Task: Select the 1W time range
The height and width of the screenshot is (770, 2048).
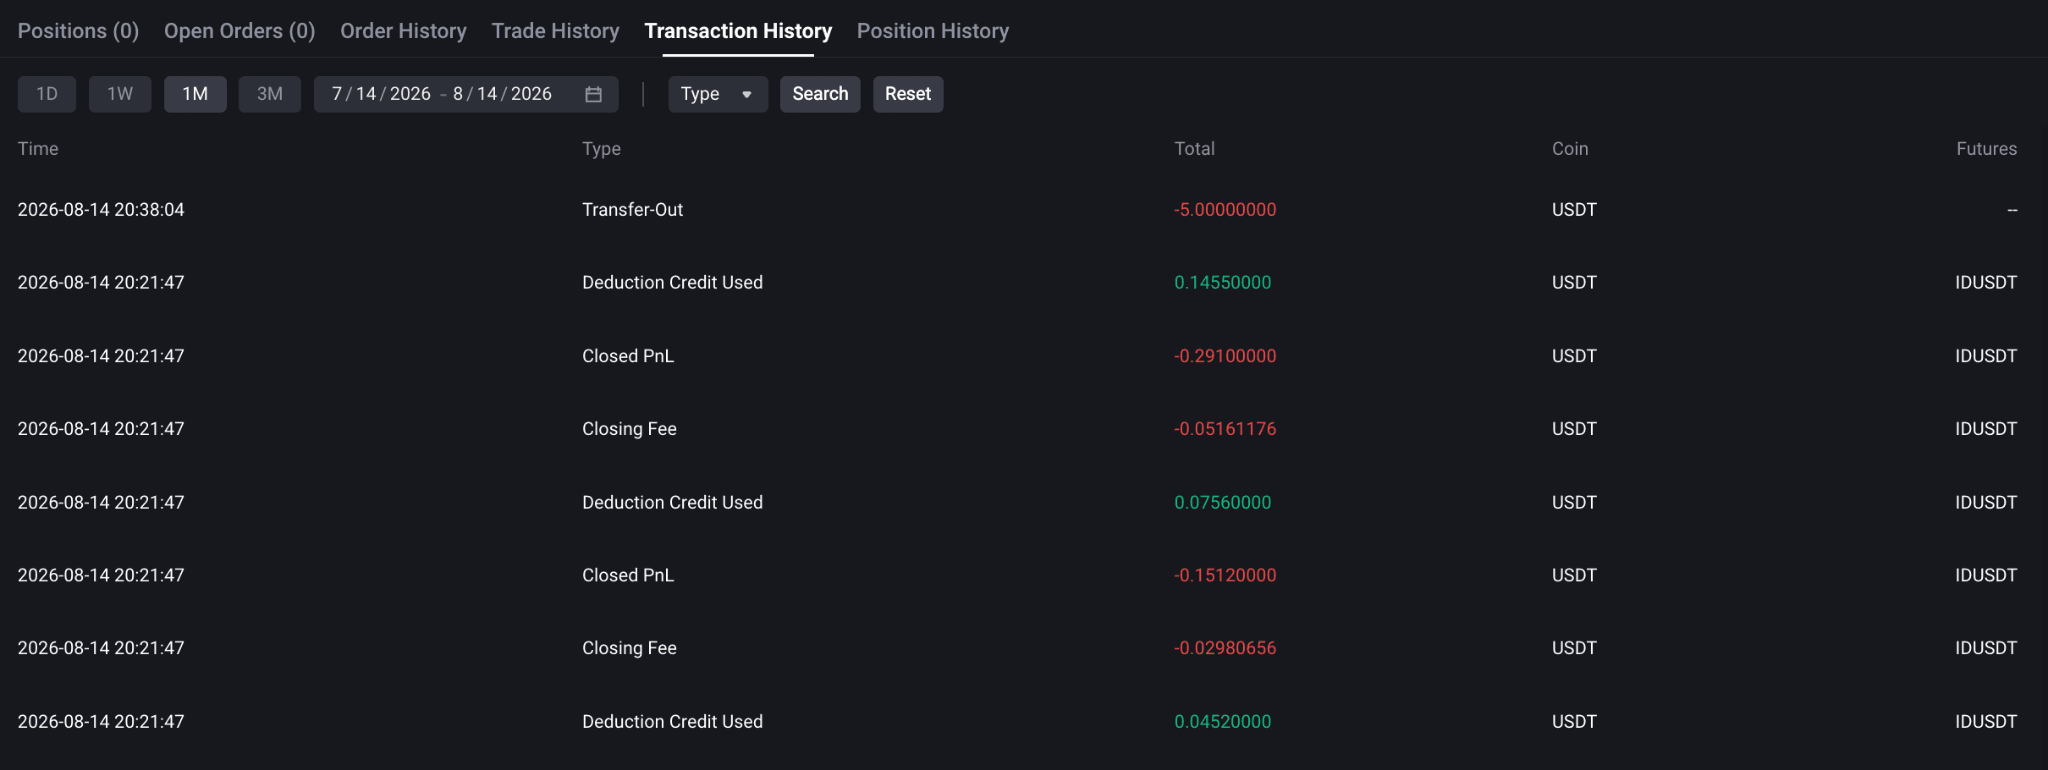Action: coord(120,94)
